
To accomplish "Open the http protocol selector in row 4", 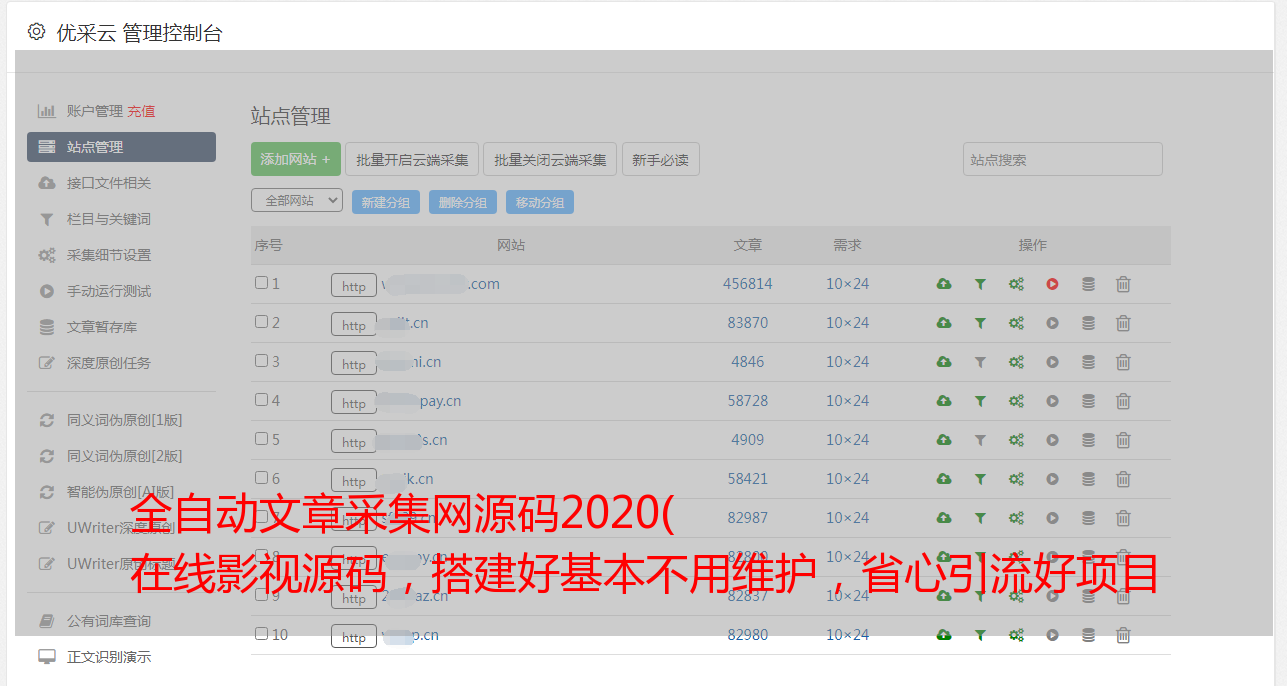I will click(x=354, y=403).
